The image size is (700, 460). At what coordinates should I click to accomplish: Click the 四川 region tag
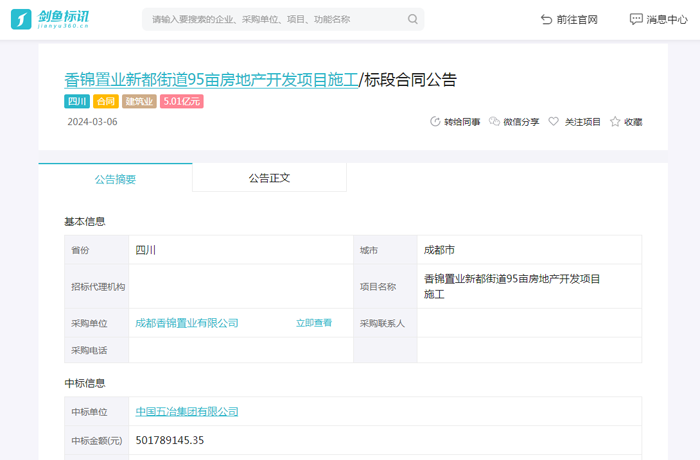click(x=77, y=101)
